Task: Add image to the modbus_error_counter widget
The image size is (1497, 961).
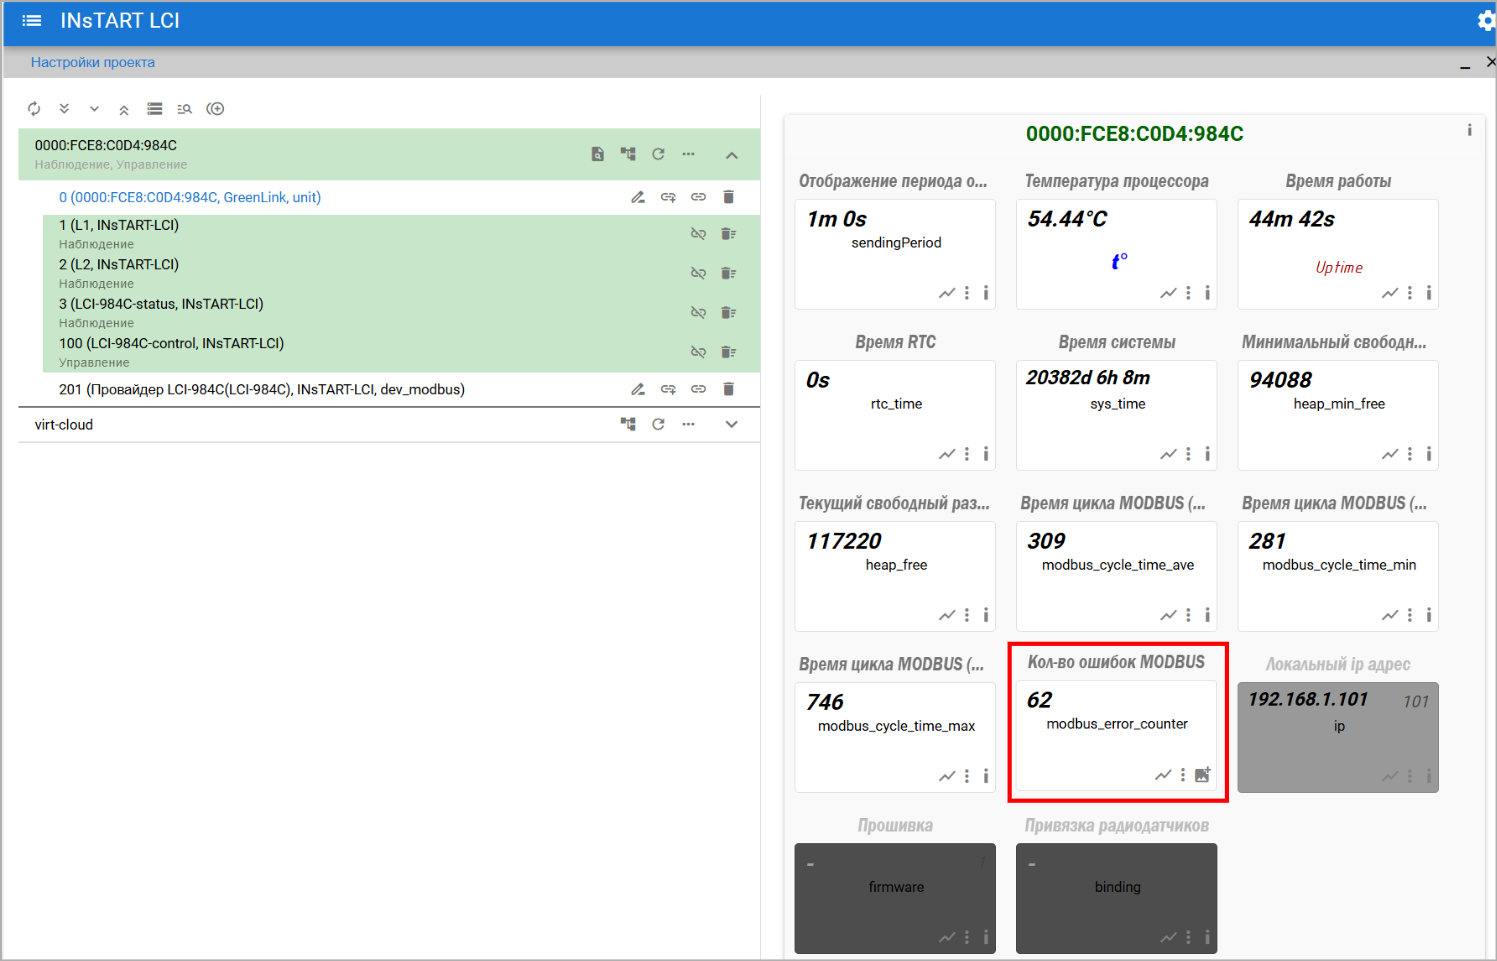Action: tap(1203, 775)
